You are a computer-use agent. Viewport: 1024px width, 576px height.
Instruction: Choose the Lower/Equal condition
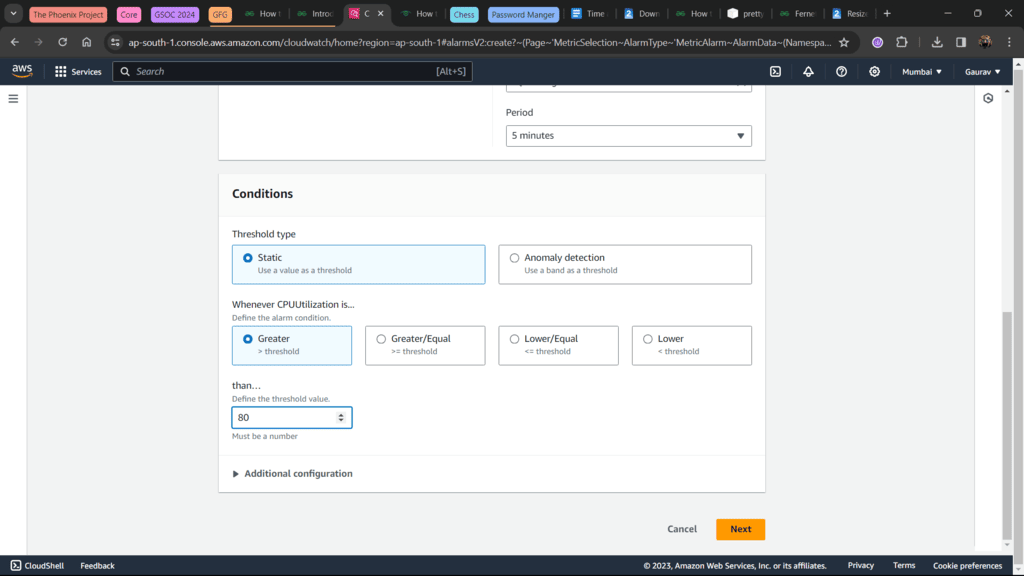pos(558,345)
